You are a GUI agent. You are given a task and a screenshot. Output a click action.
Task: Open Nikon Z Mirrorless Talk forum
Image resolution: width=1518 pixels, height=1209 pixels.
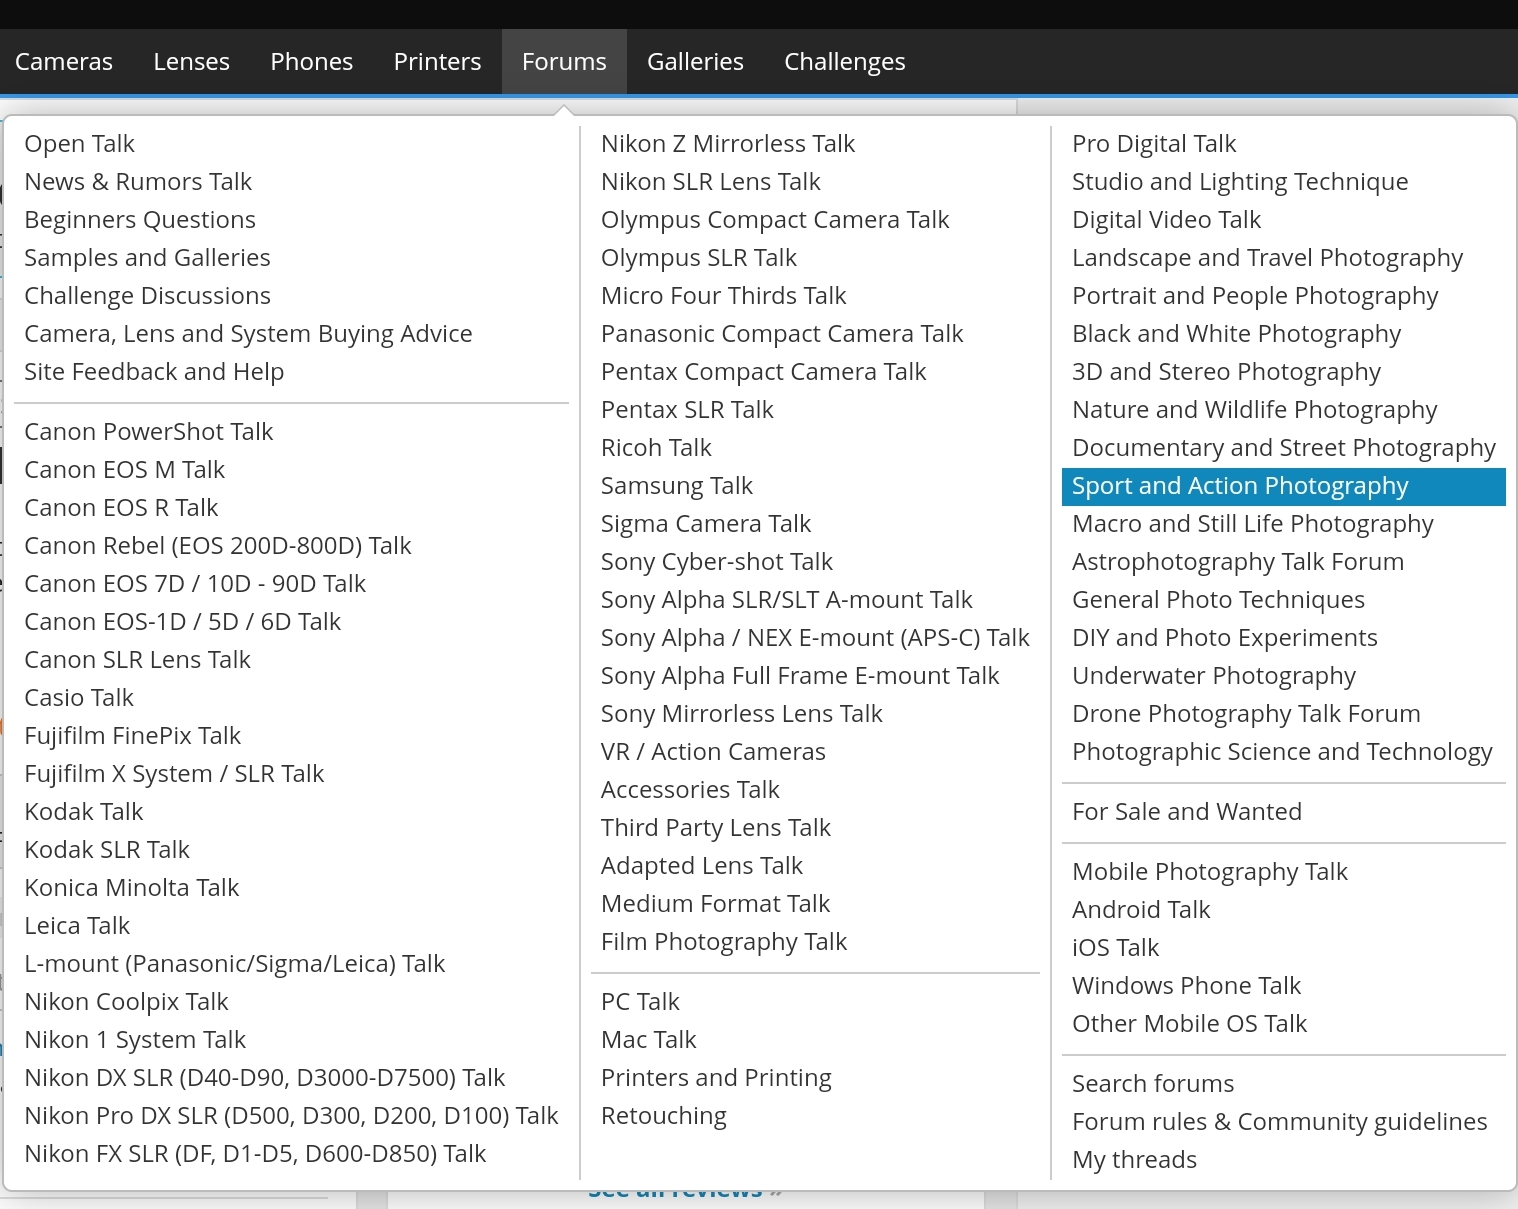coord(727,144)
